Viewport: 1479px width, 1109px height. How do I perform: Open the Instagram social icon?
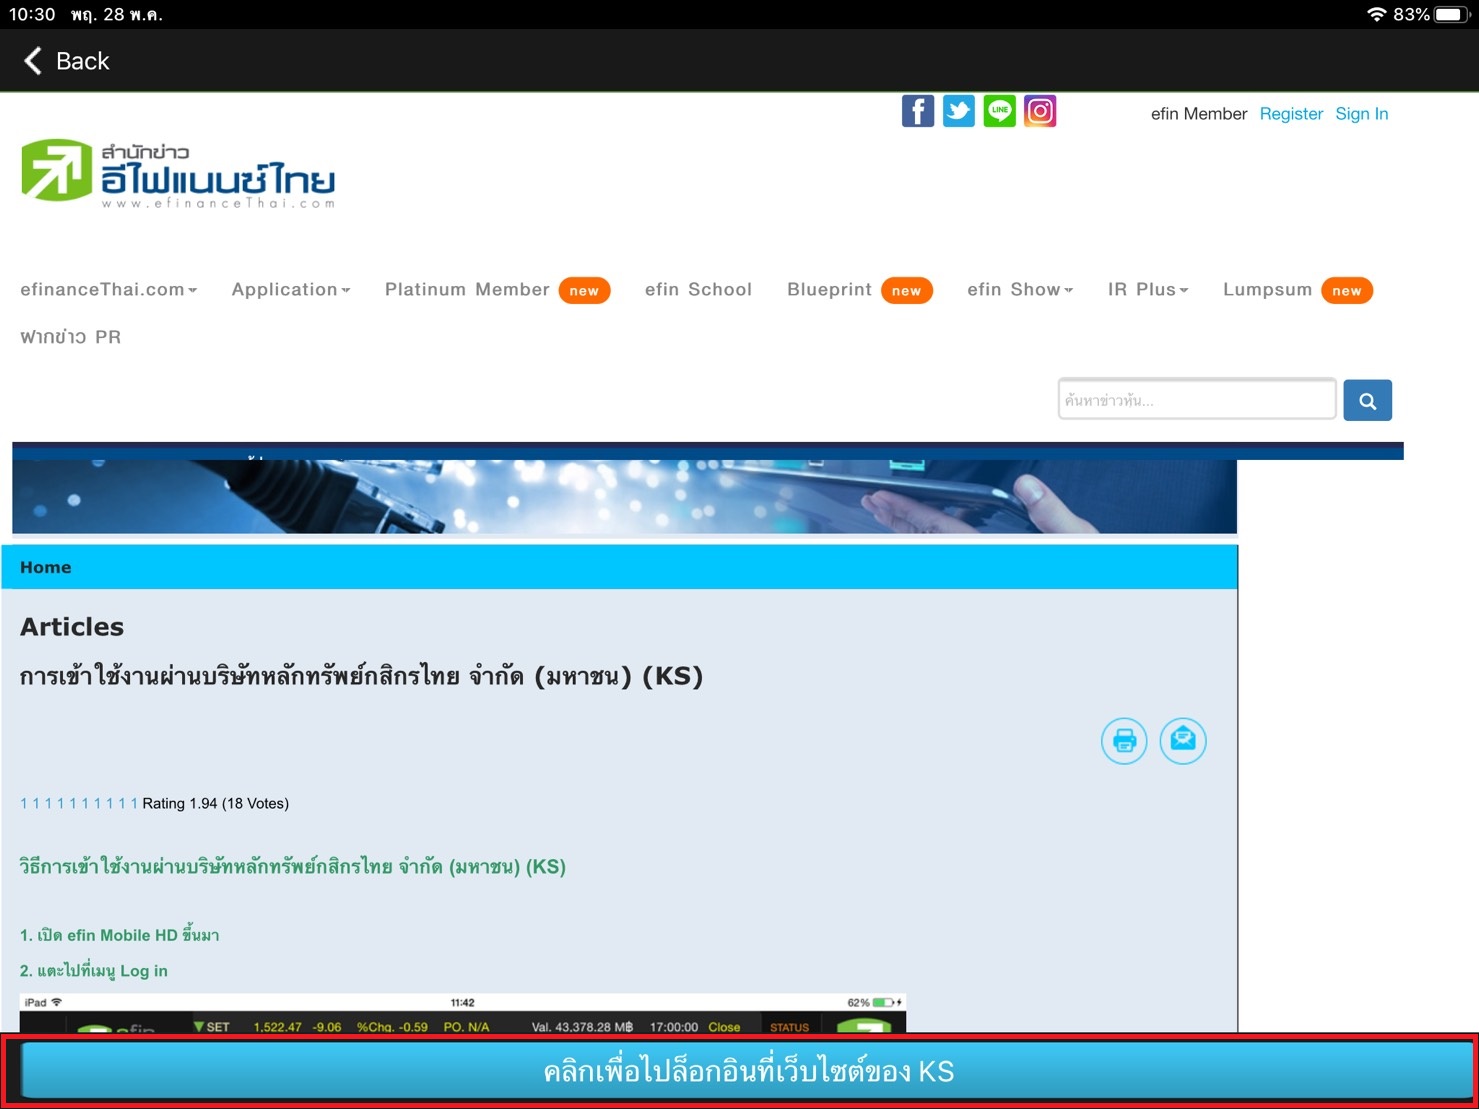point(1040,111)
